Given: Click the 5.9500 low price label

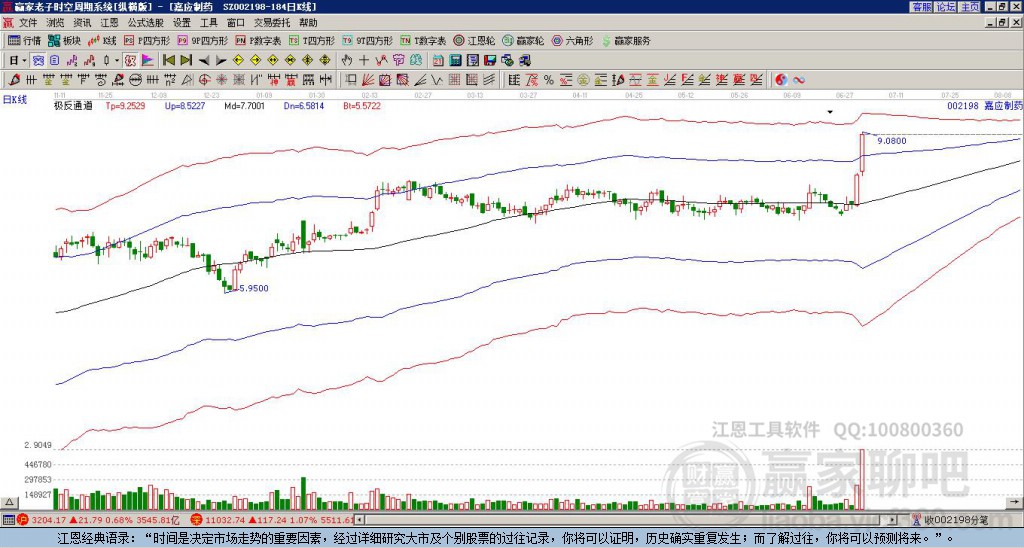Looking at the screenshot, I should [253, 288].
